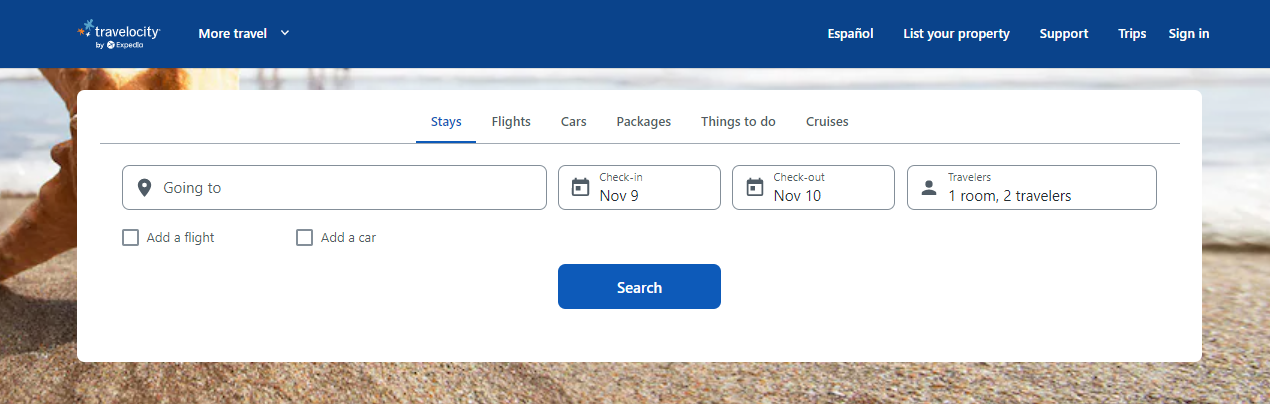
Task: Click the Travelers person icon
Action: click(929, 188)
